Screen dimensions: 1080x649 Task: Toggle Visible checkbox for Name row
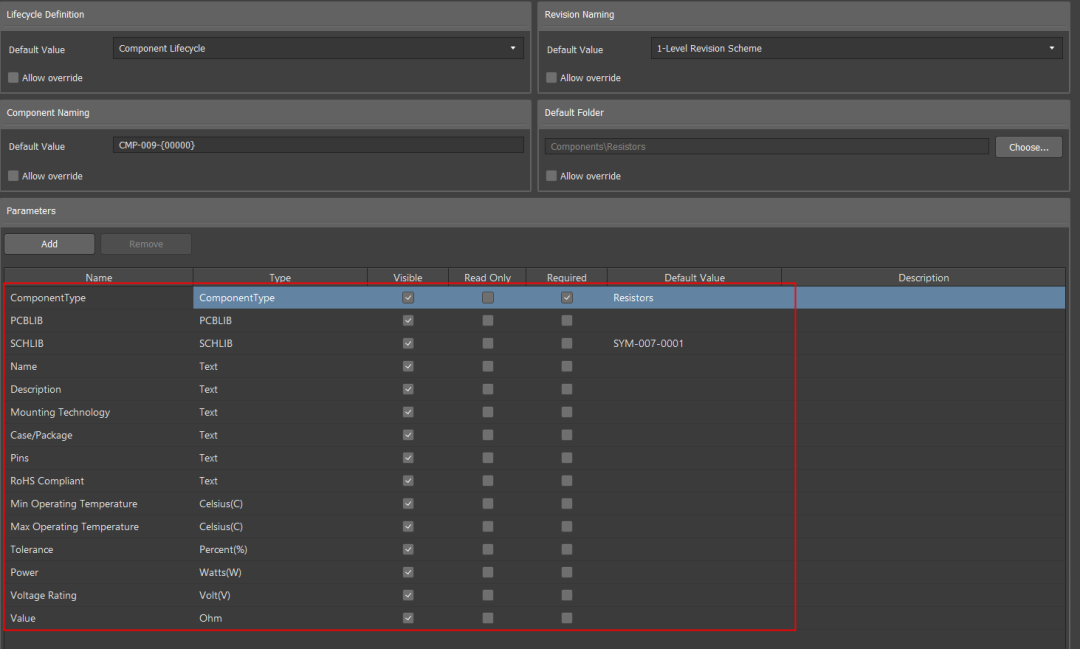(408, 367)
